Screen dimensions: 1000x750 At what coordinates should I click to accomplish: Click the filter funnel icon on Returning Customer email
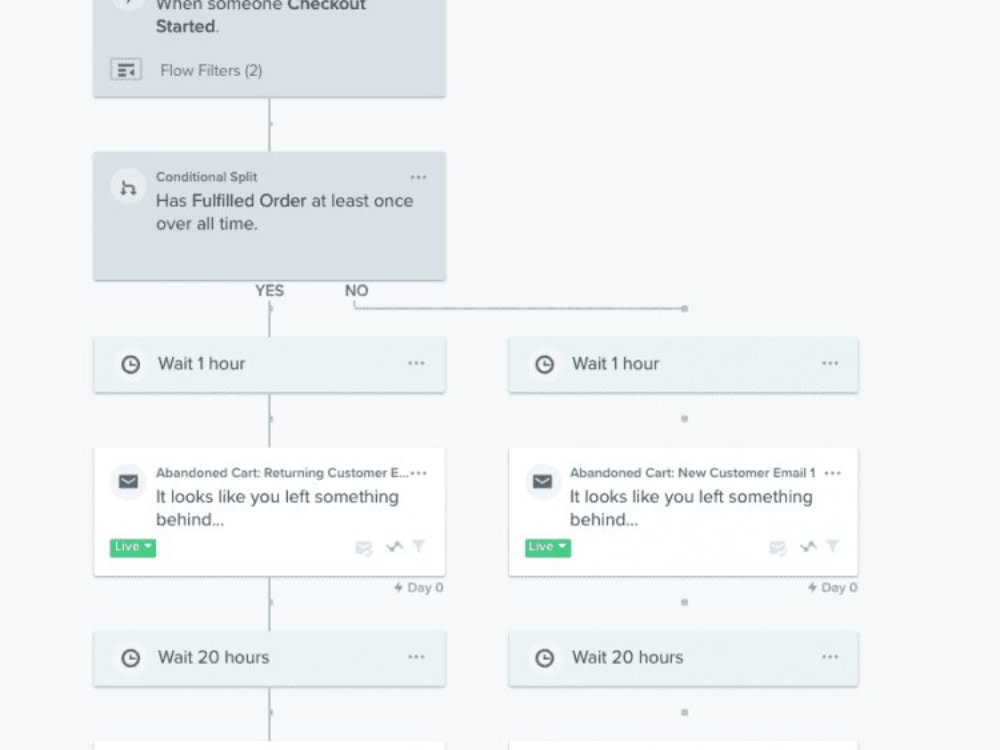point(419,547)
